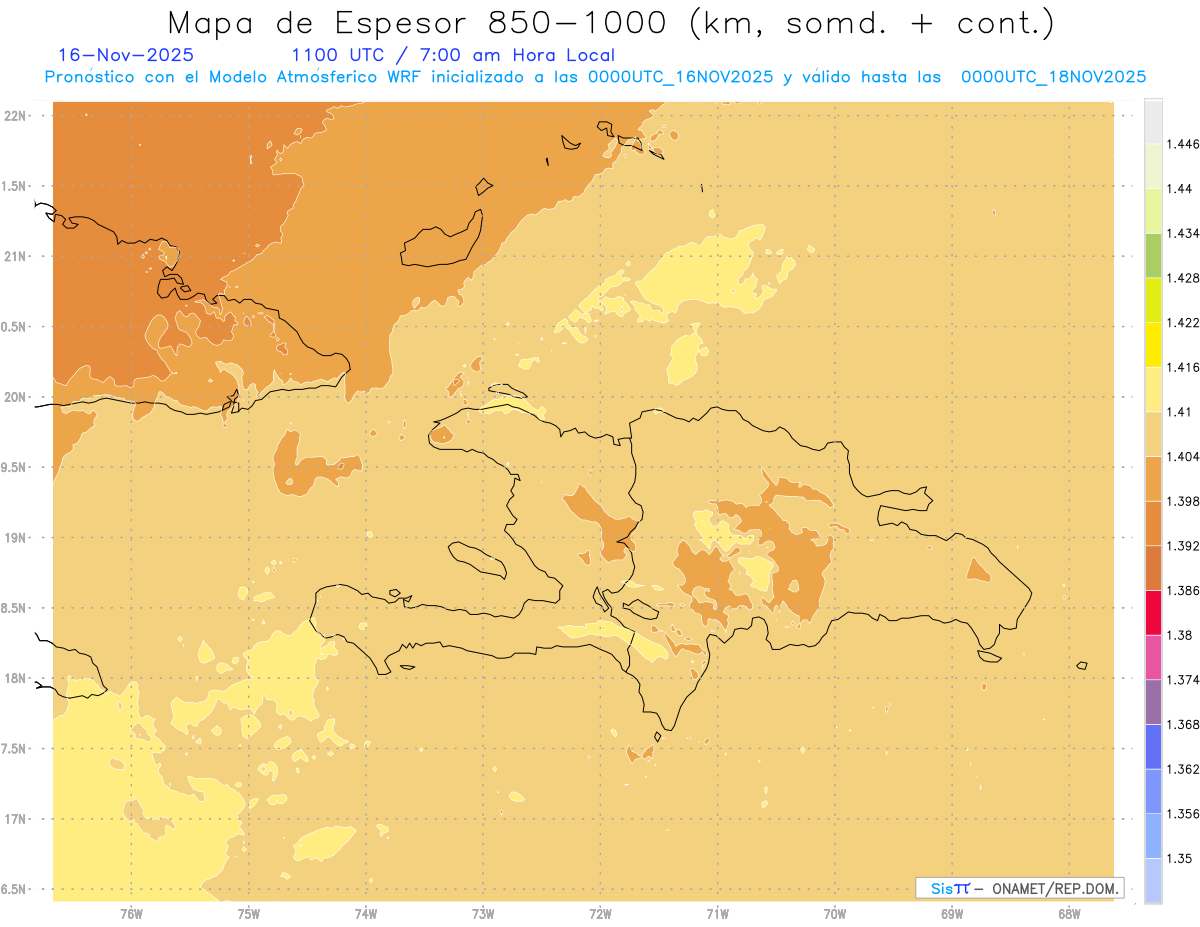Click the latitude label '20N'
This screenshot has width=1200, height=927.
pos(16,397)
